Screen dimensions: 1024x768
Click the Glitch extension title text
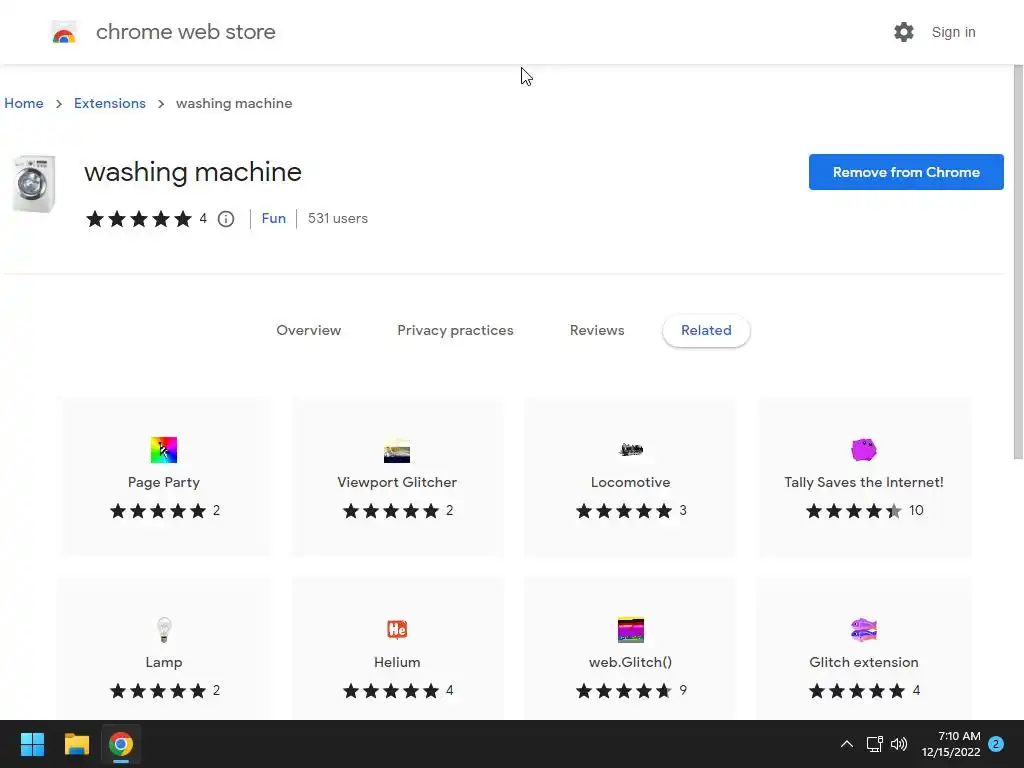point(864,662)
